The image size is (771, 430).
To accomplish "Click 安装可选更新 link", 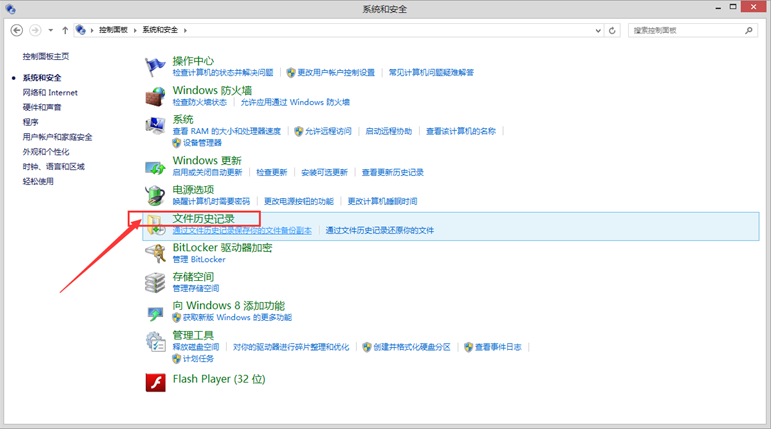I will 324,172.
